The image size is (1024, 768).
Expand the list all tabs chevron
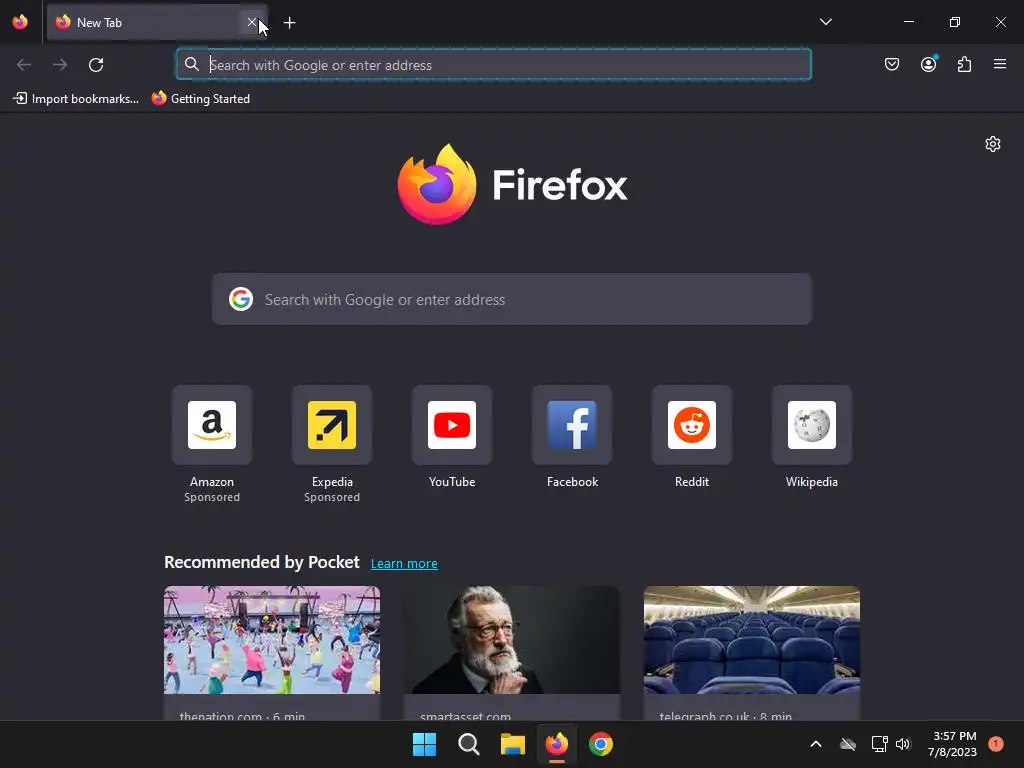825,22
